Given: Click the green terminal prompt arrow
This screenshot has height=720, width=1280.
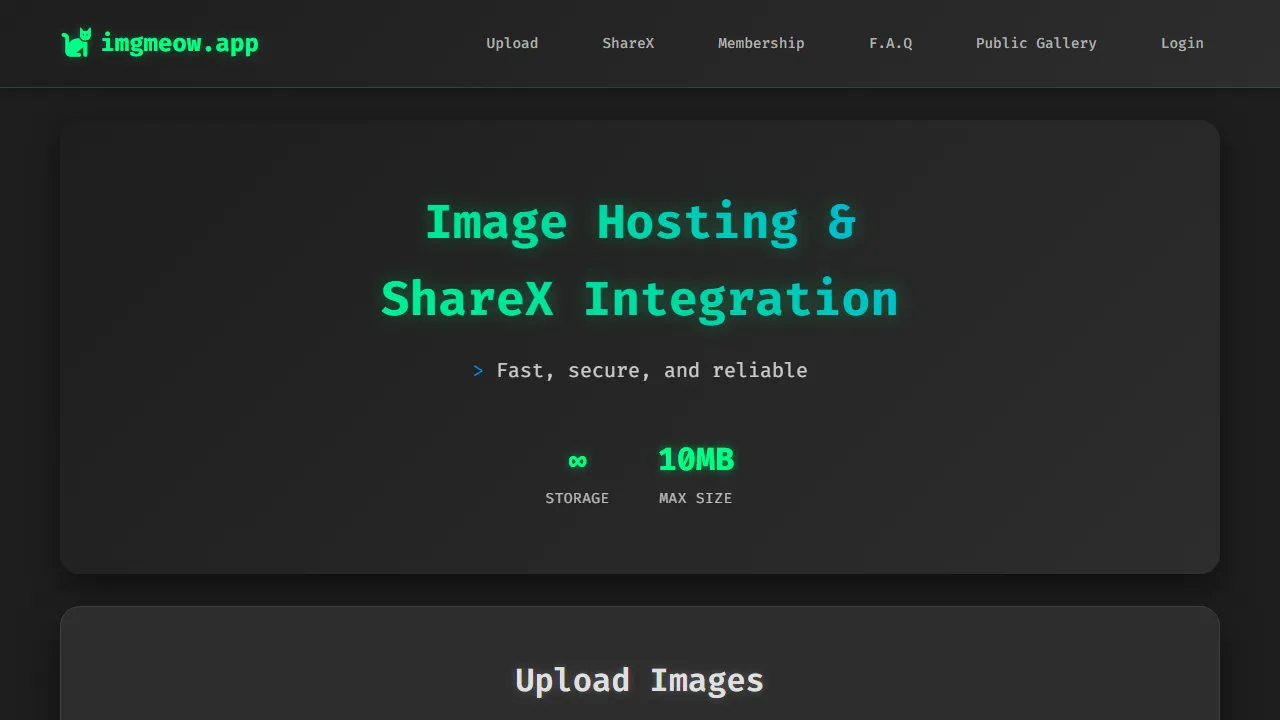Looking at the screenshot, I should point(477,370).
